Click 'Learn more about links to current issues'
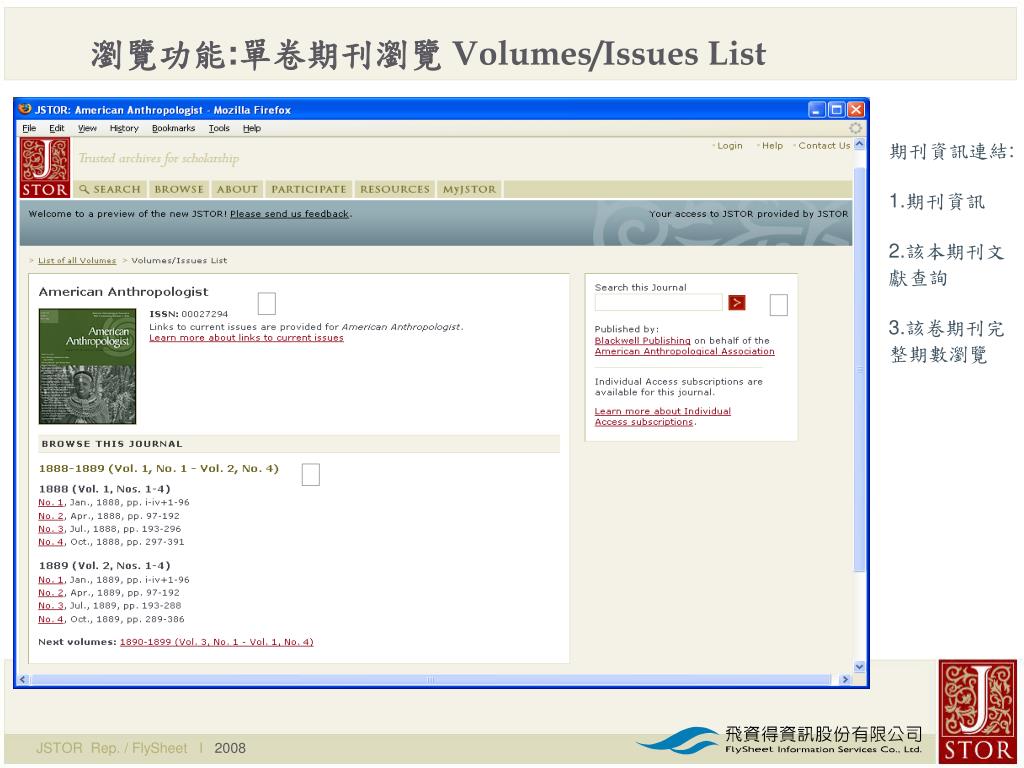 246,338
